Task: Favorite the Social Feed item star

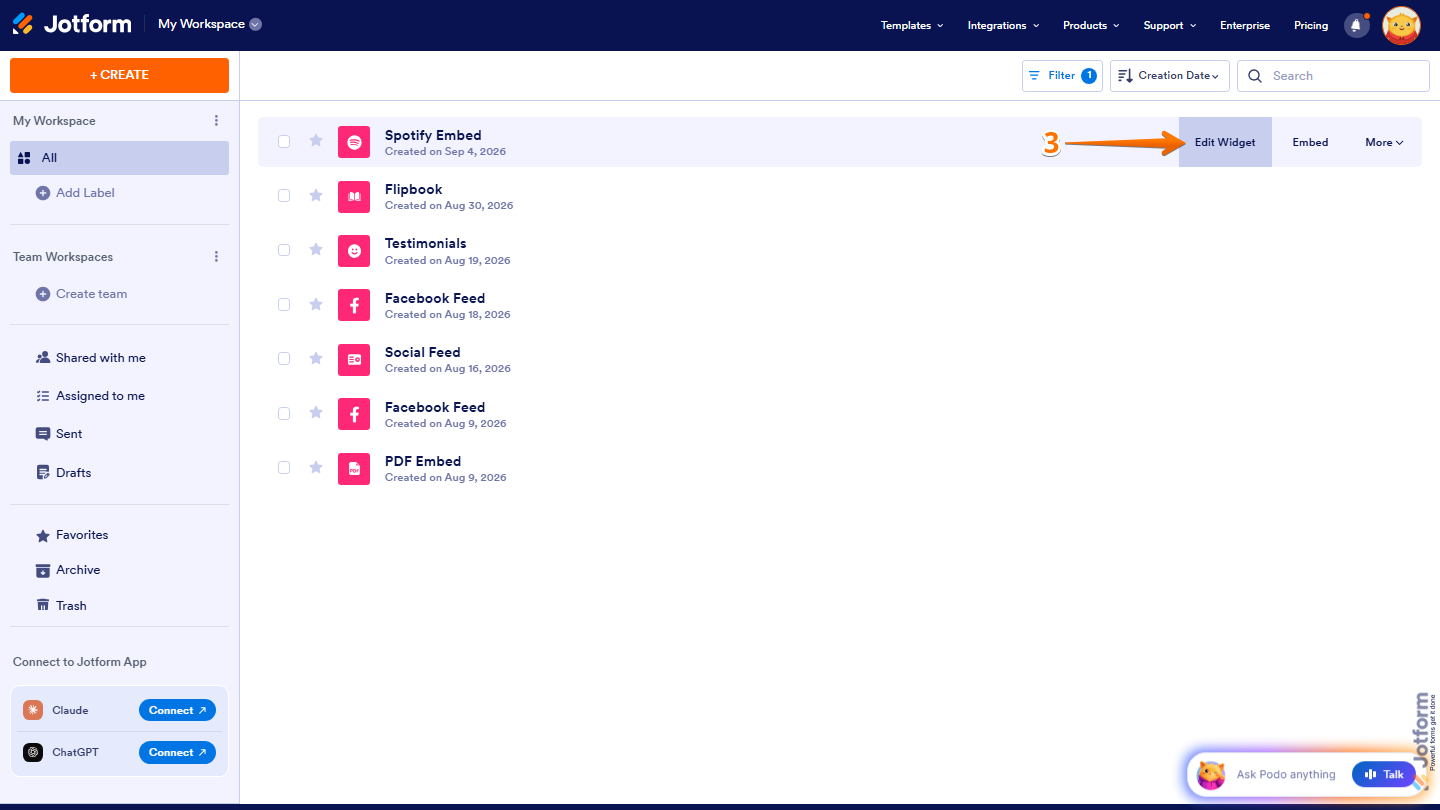Action: click(316, 358)
